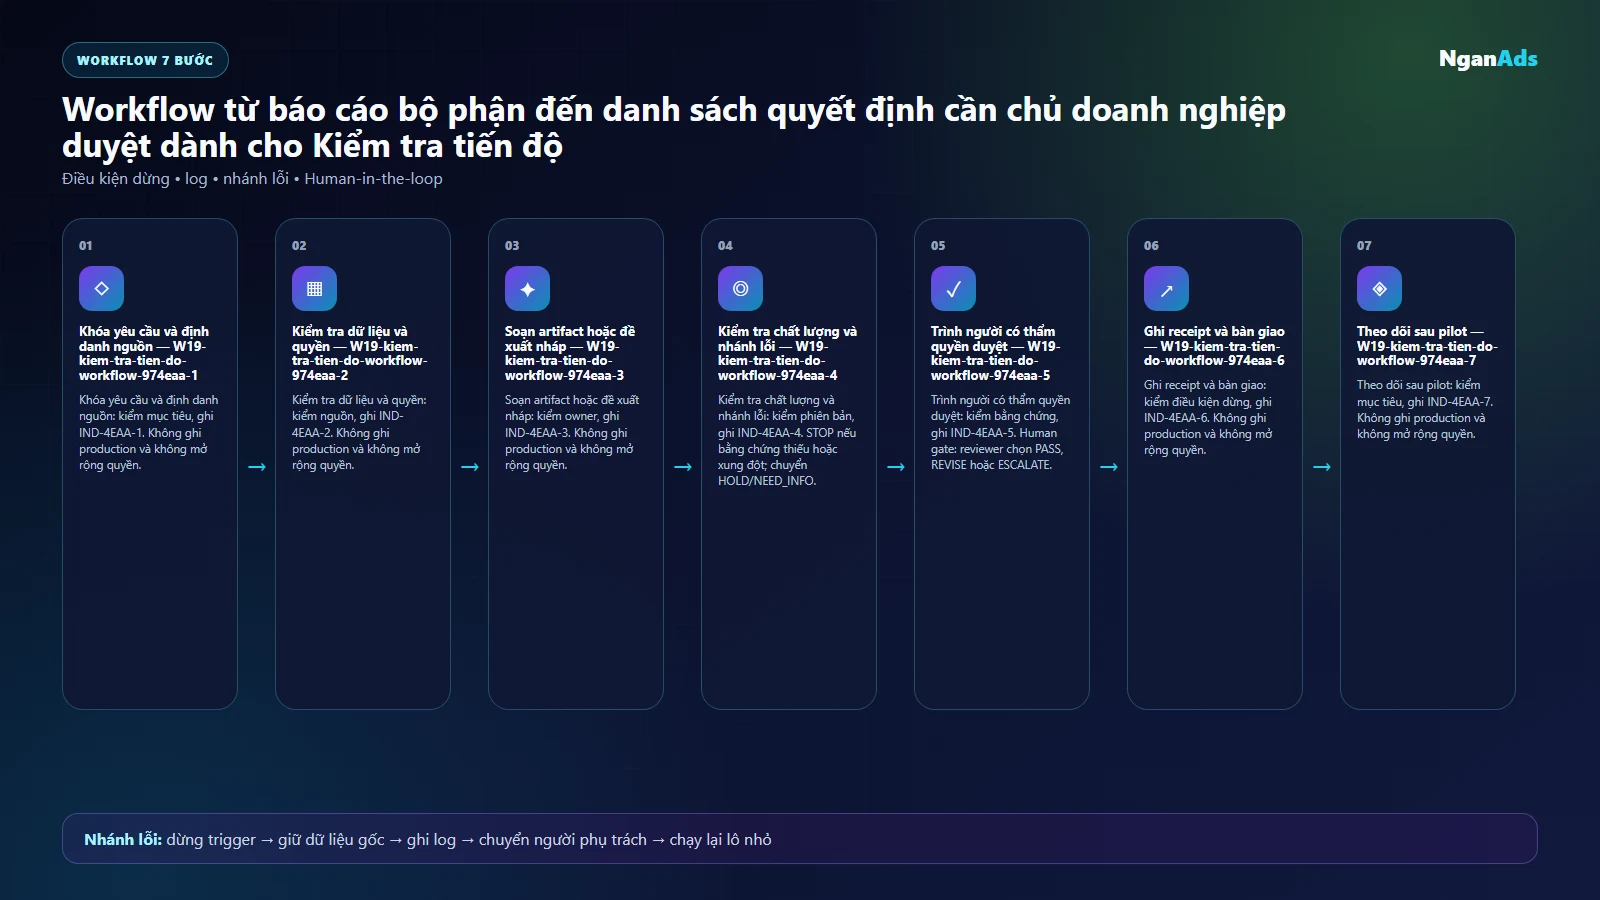Select heading 'Theo dõi sau pilot'
The image size is (1600, 900).
pyautogui.click(x=1412, y=331)
